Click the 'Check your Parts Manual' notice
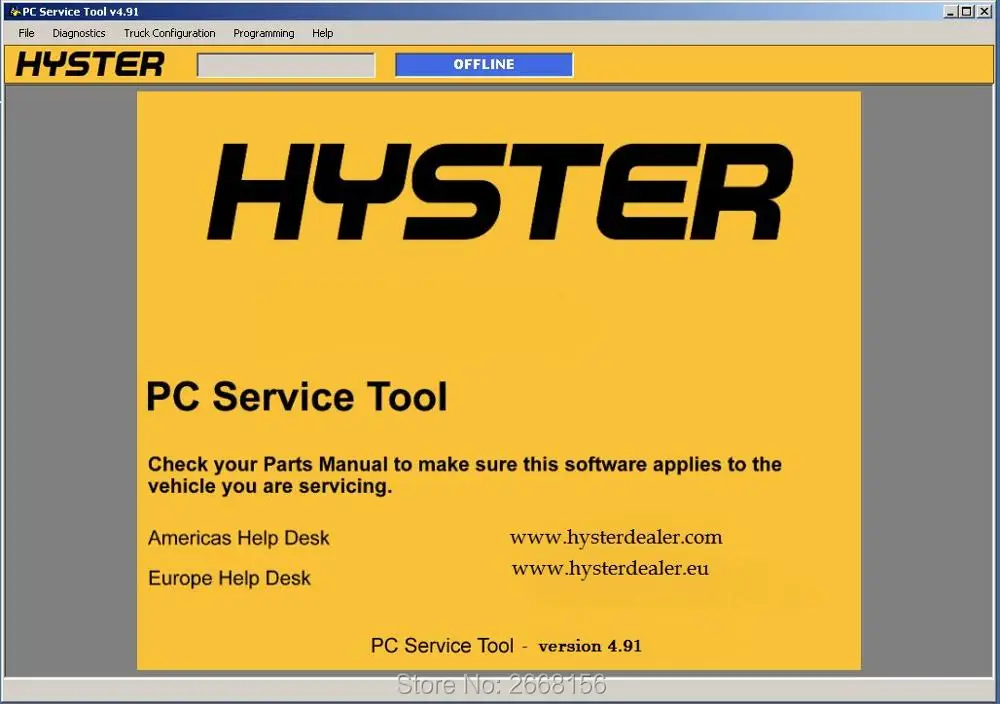The width and height of the screenshot is (1000, 704). click(464, 475)
